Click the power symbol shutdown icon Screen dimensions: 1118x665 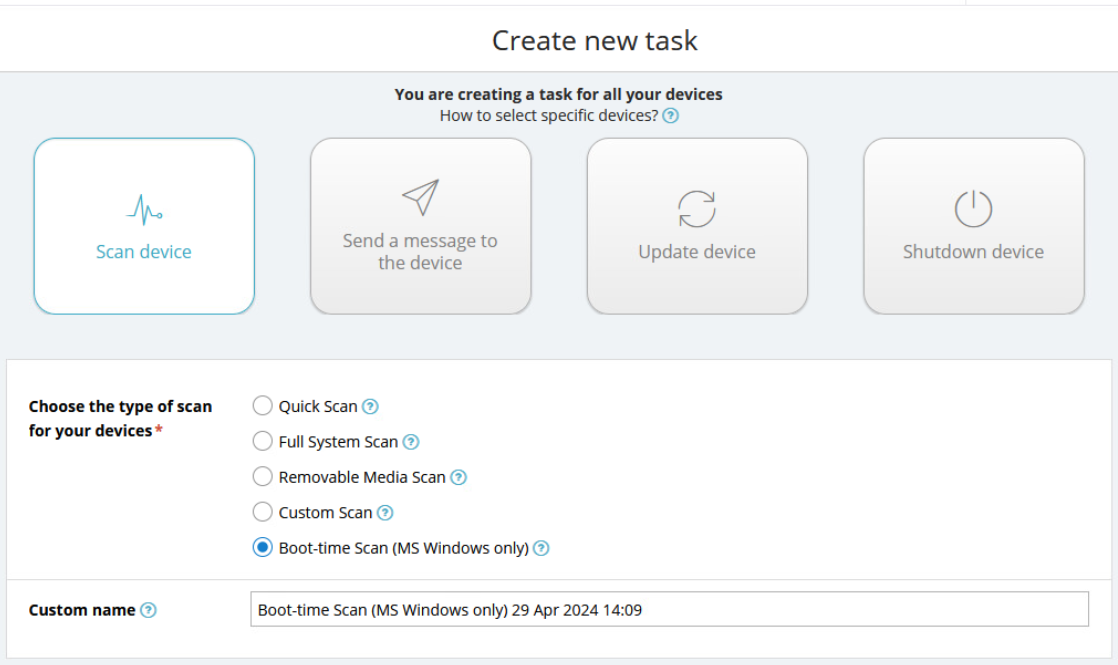pyautogui.click(x=973, y=209)
